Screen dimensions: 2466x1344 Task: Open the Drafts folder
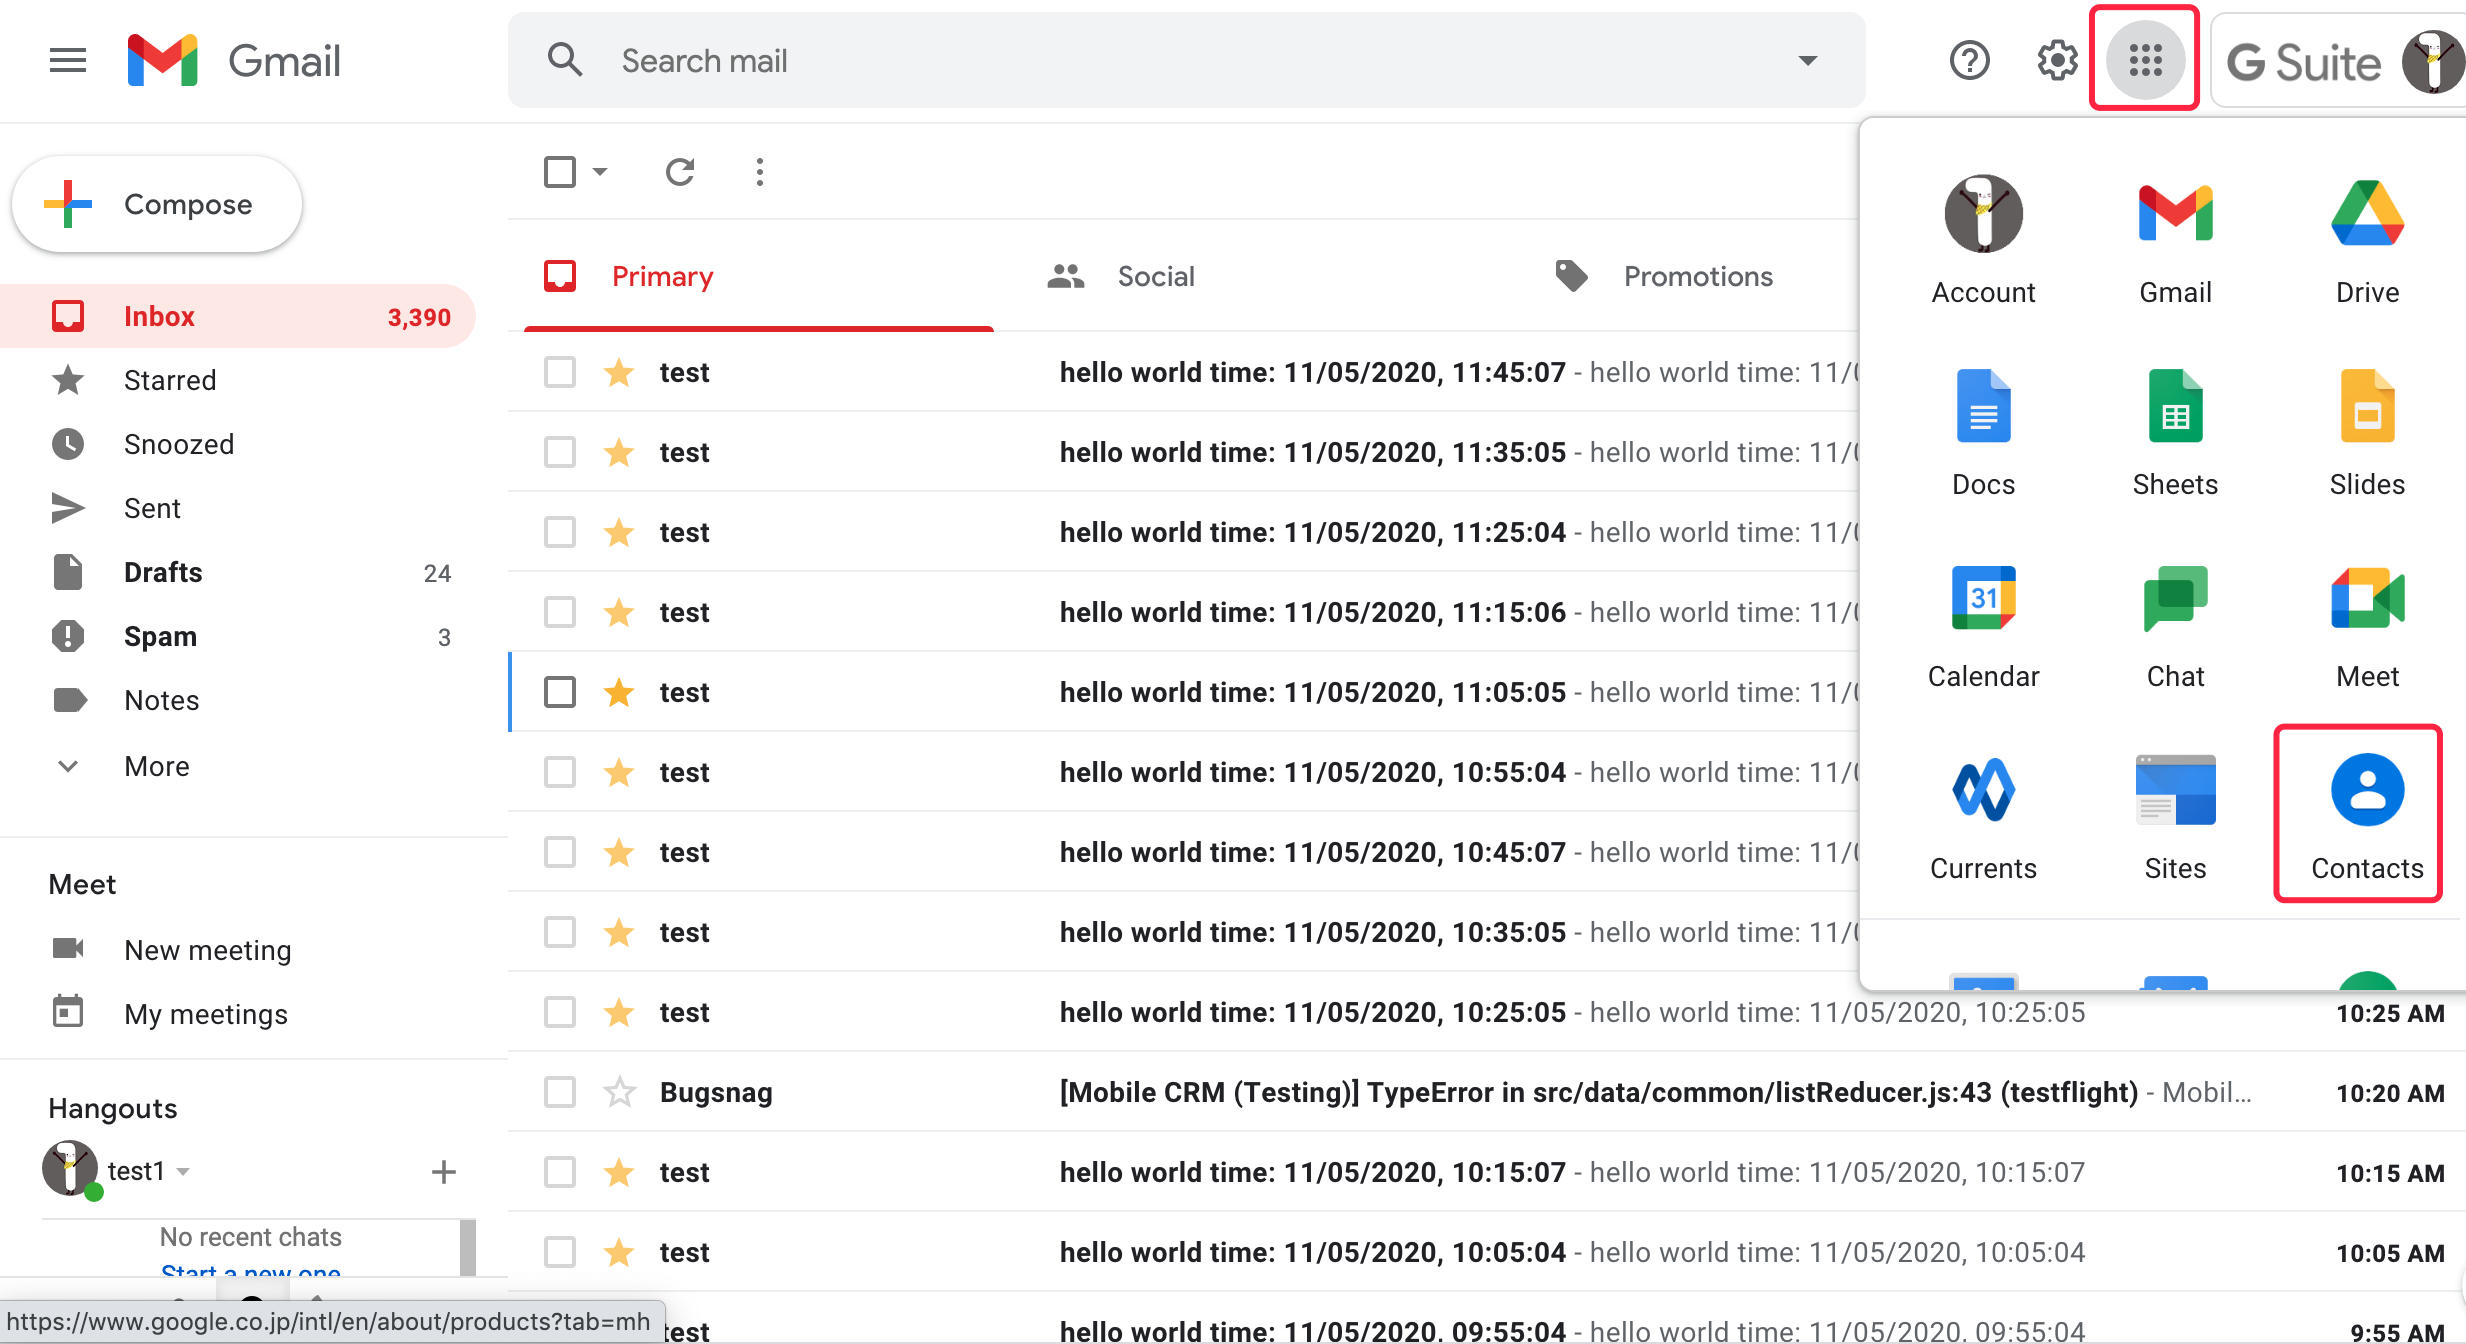pos(163,572)
